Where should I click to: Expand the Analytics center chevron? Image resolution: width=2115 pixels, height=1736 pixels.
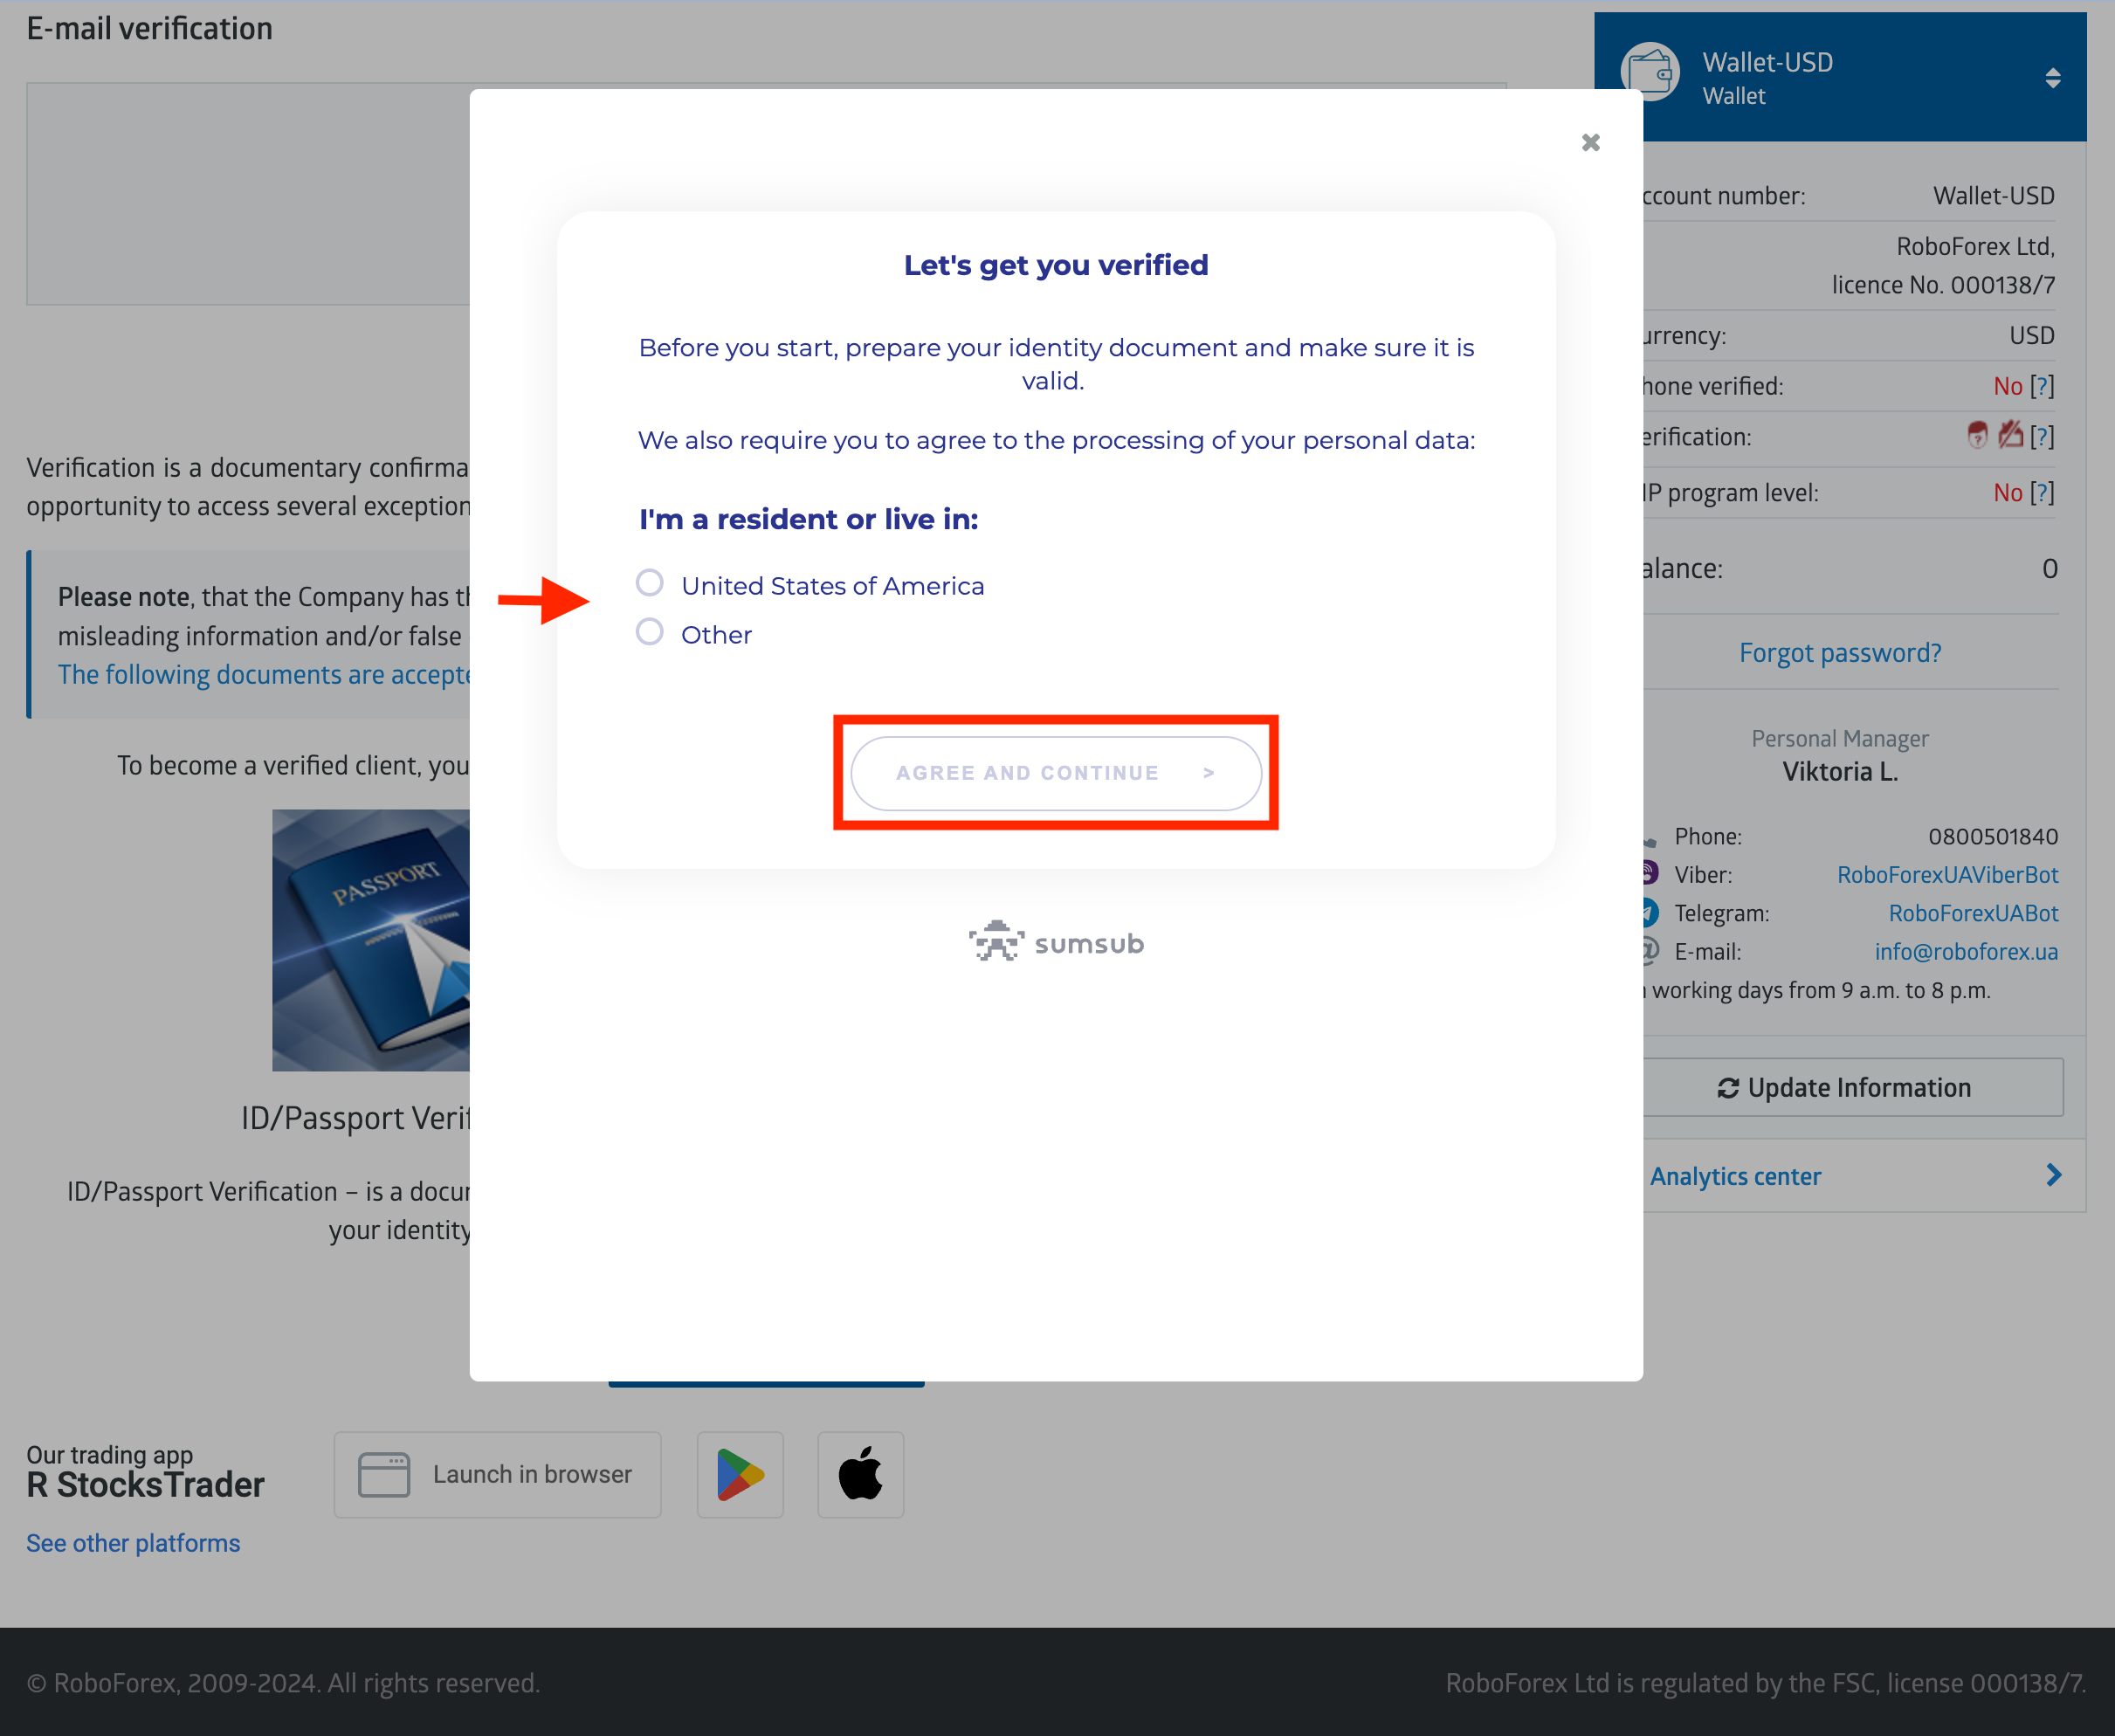[x=2053, y=1175]
